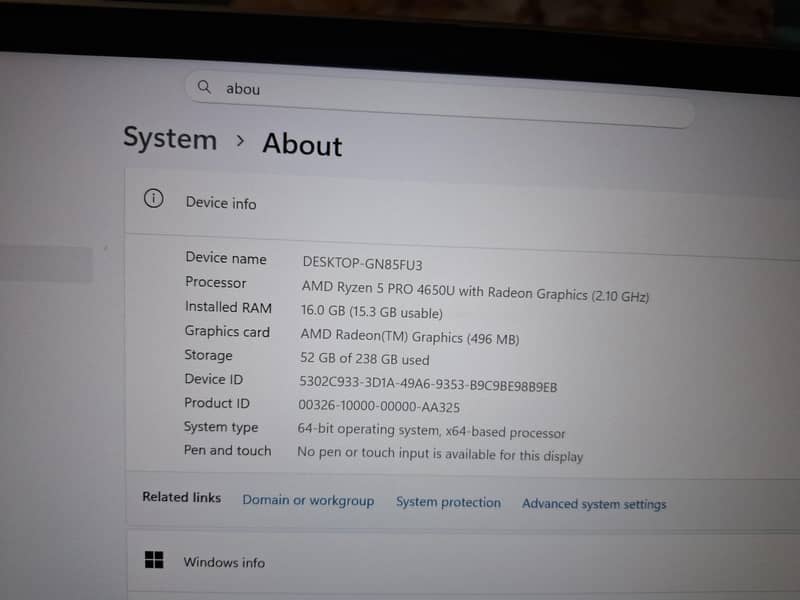800x600 pixels.
Task: Expand the Windows info section
Action: [463, 562]
